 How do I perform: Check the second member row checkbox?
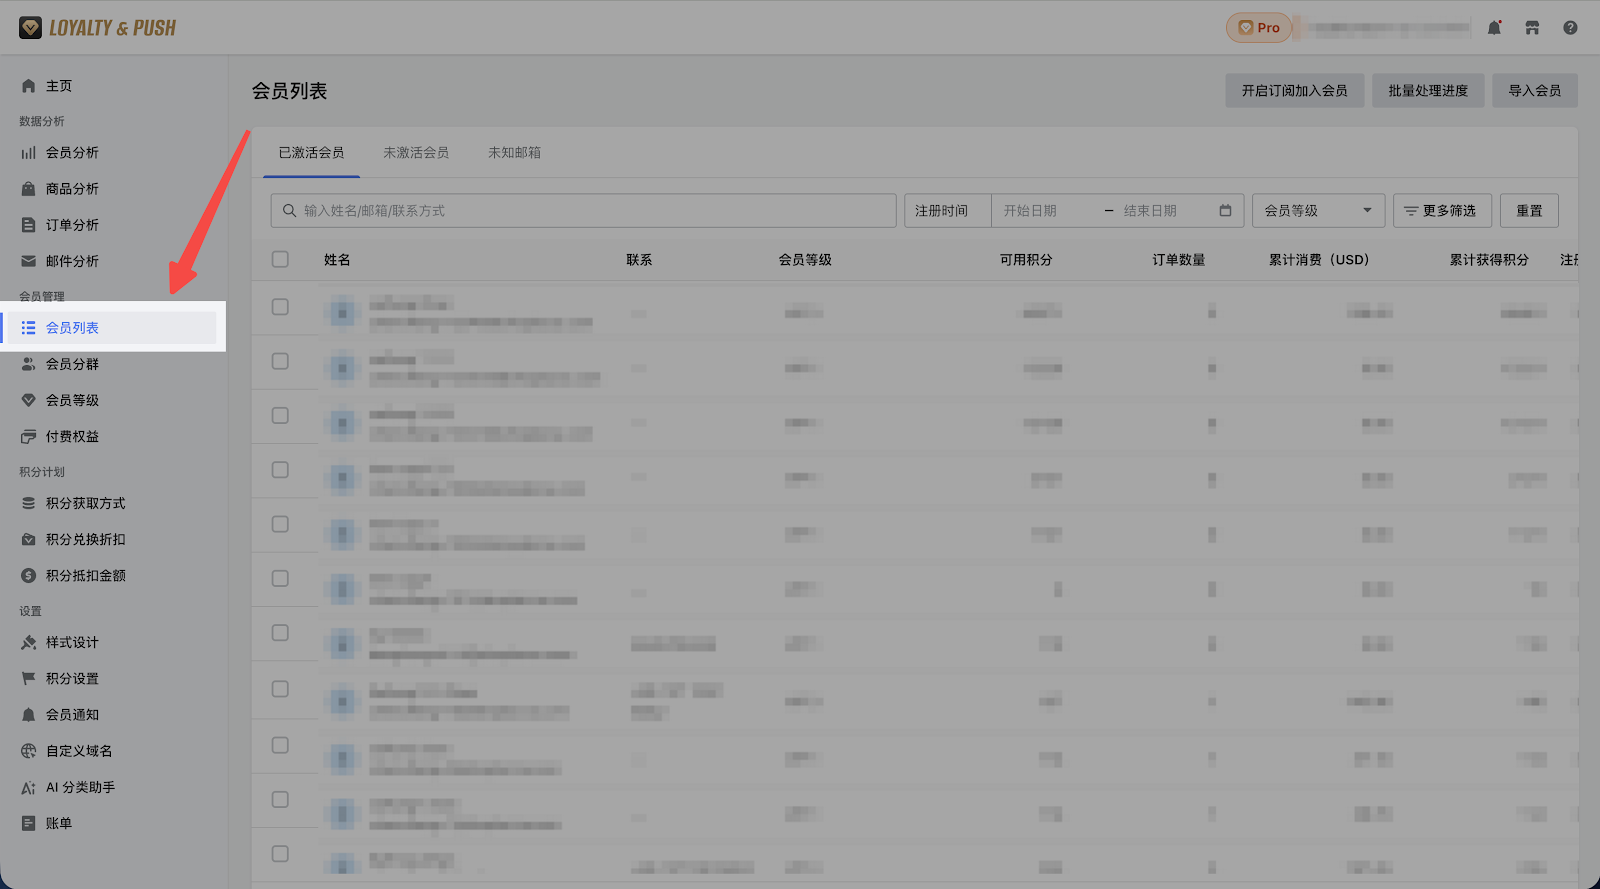[280, 361]
